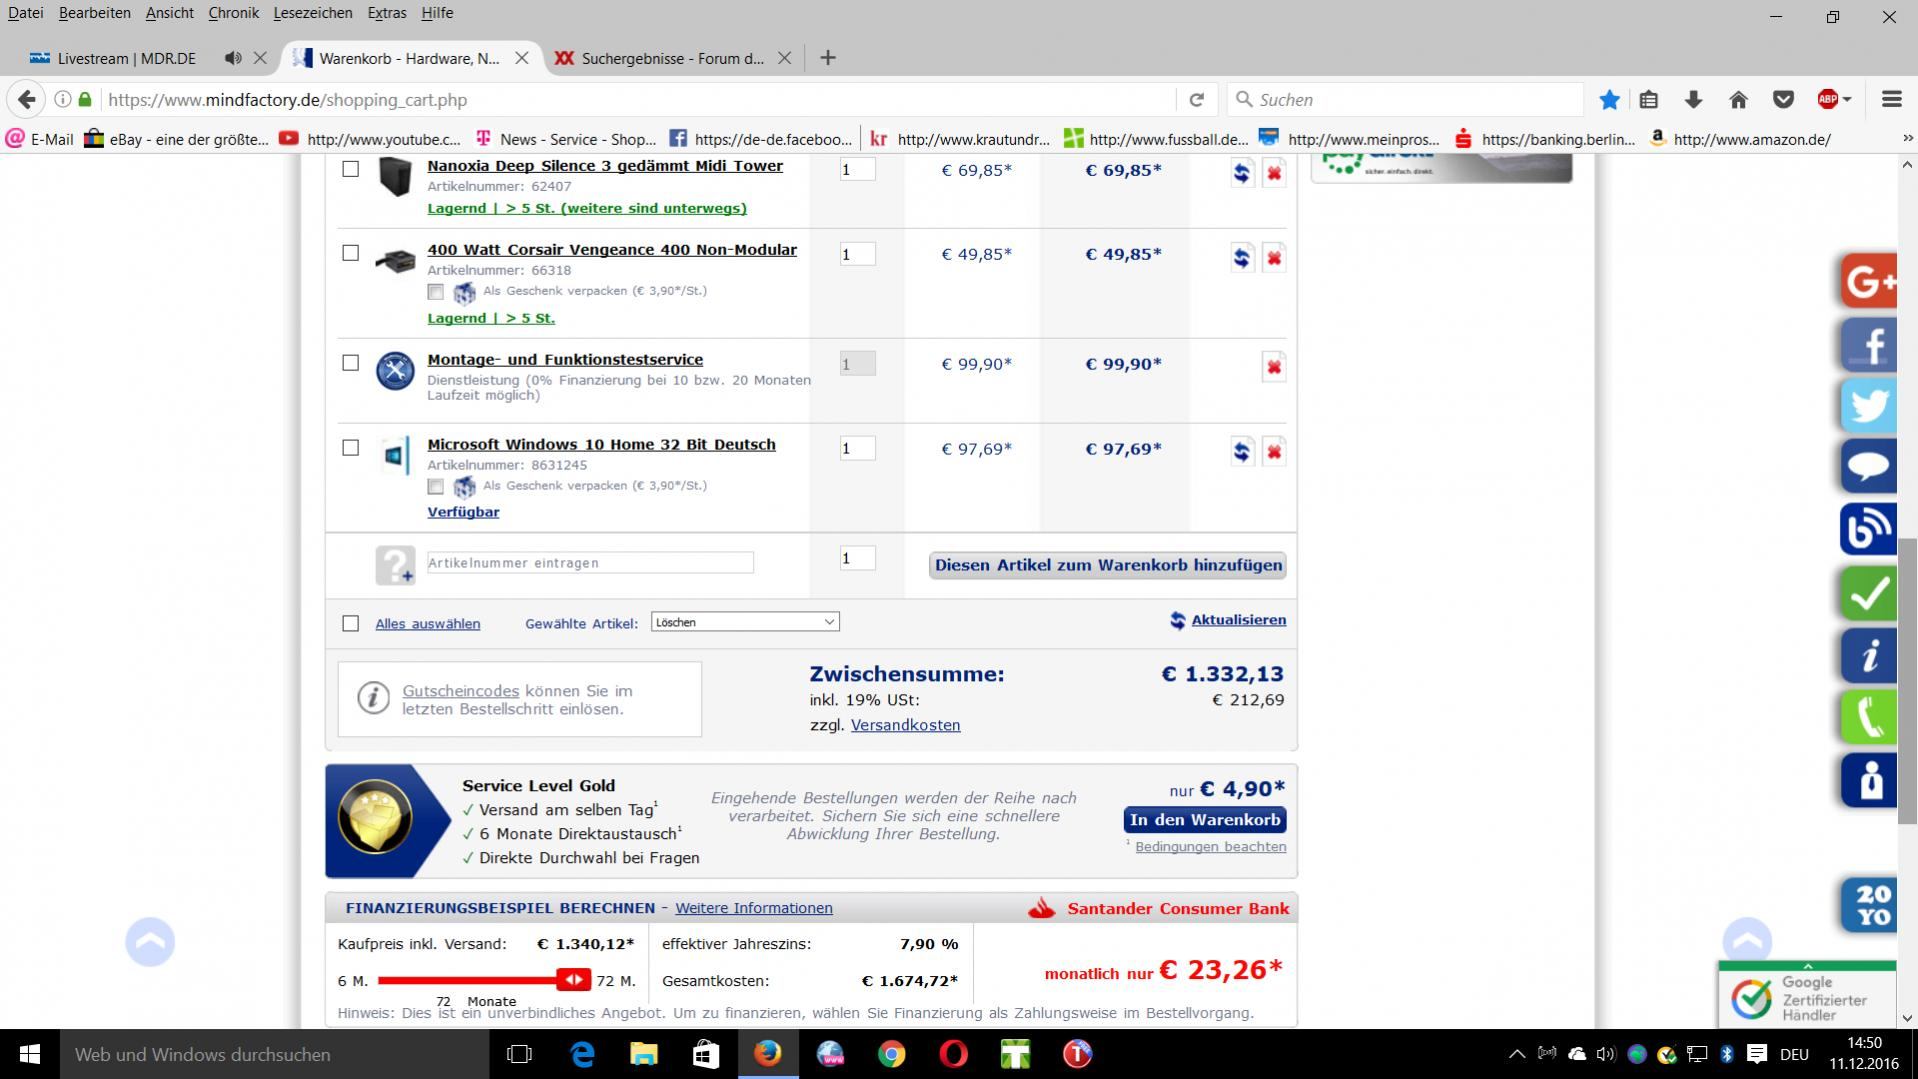This screenshot has height=1079, width=1918.
Task: Open the downloads arrow in Firefox toolbar
Action: (x=1693, y=100)
